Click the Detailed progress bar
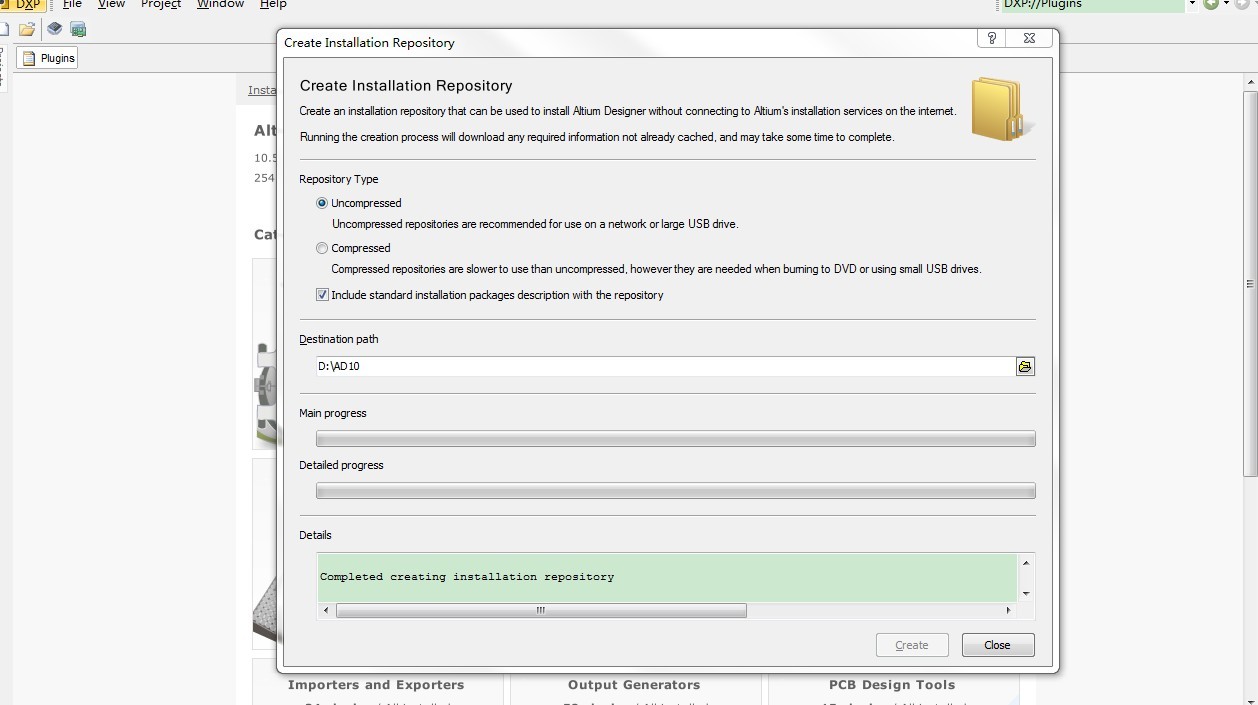This screenshot has height=705, width=1258. point(675,491)
